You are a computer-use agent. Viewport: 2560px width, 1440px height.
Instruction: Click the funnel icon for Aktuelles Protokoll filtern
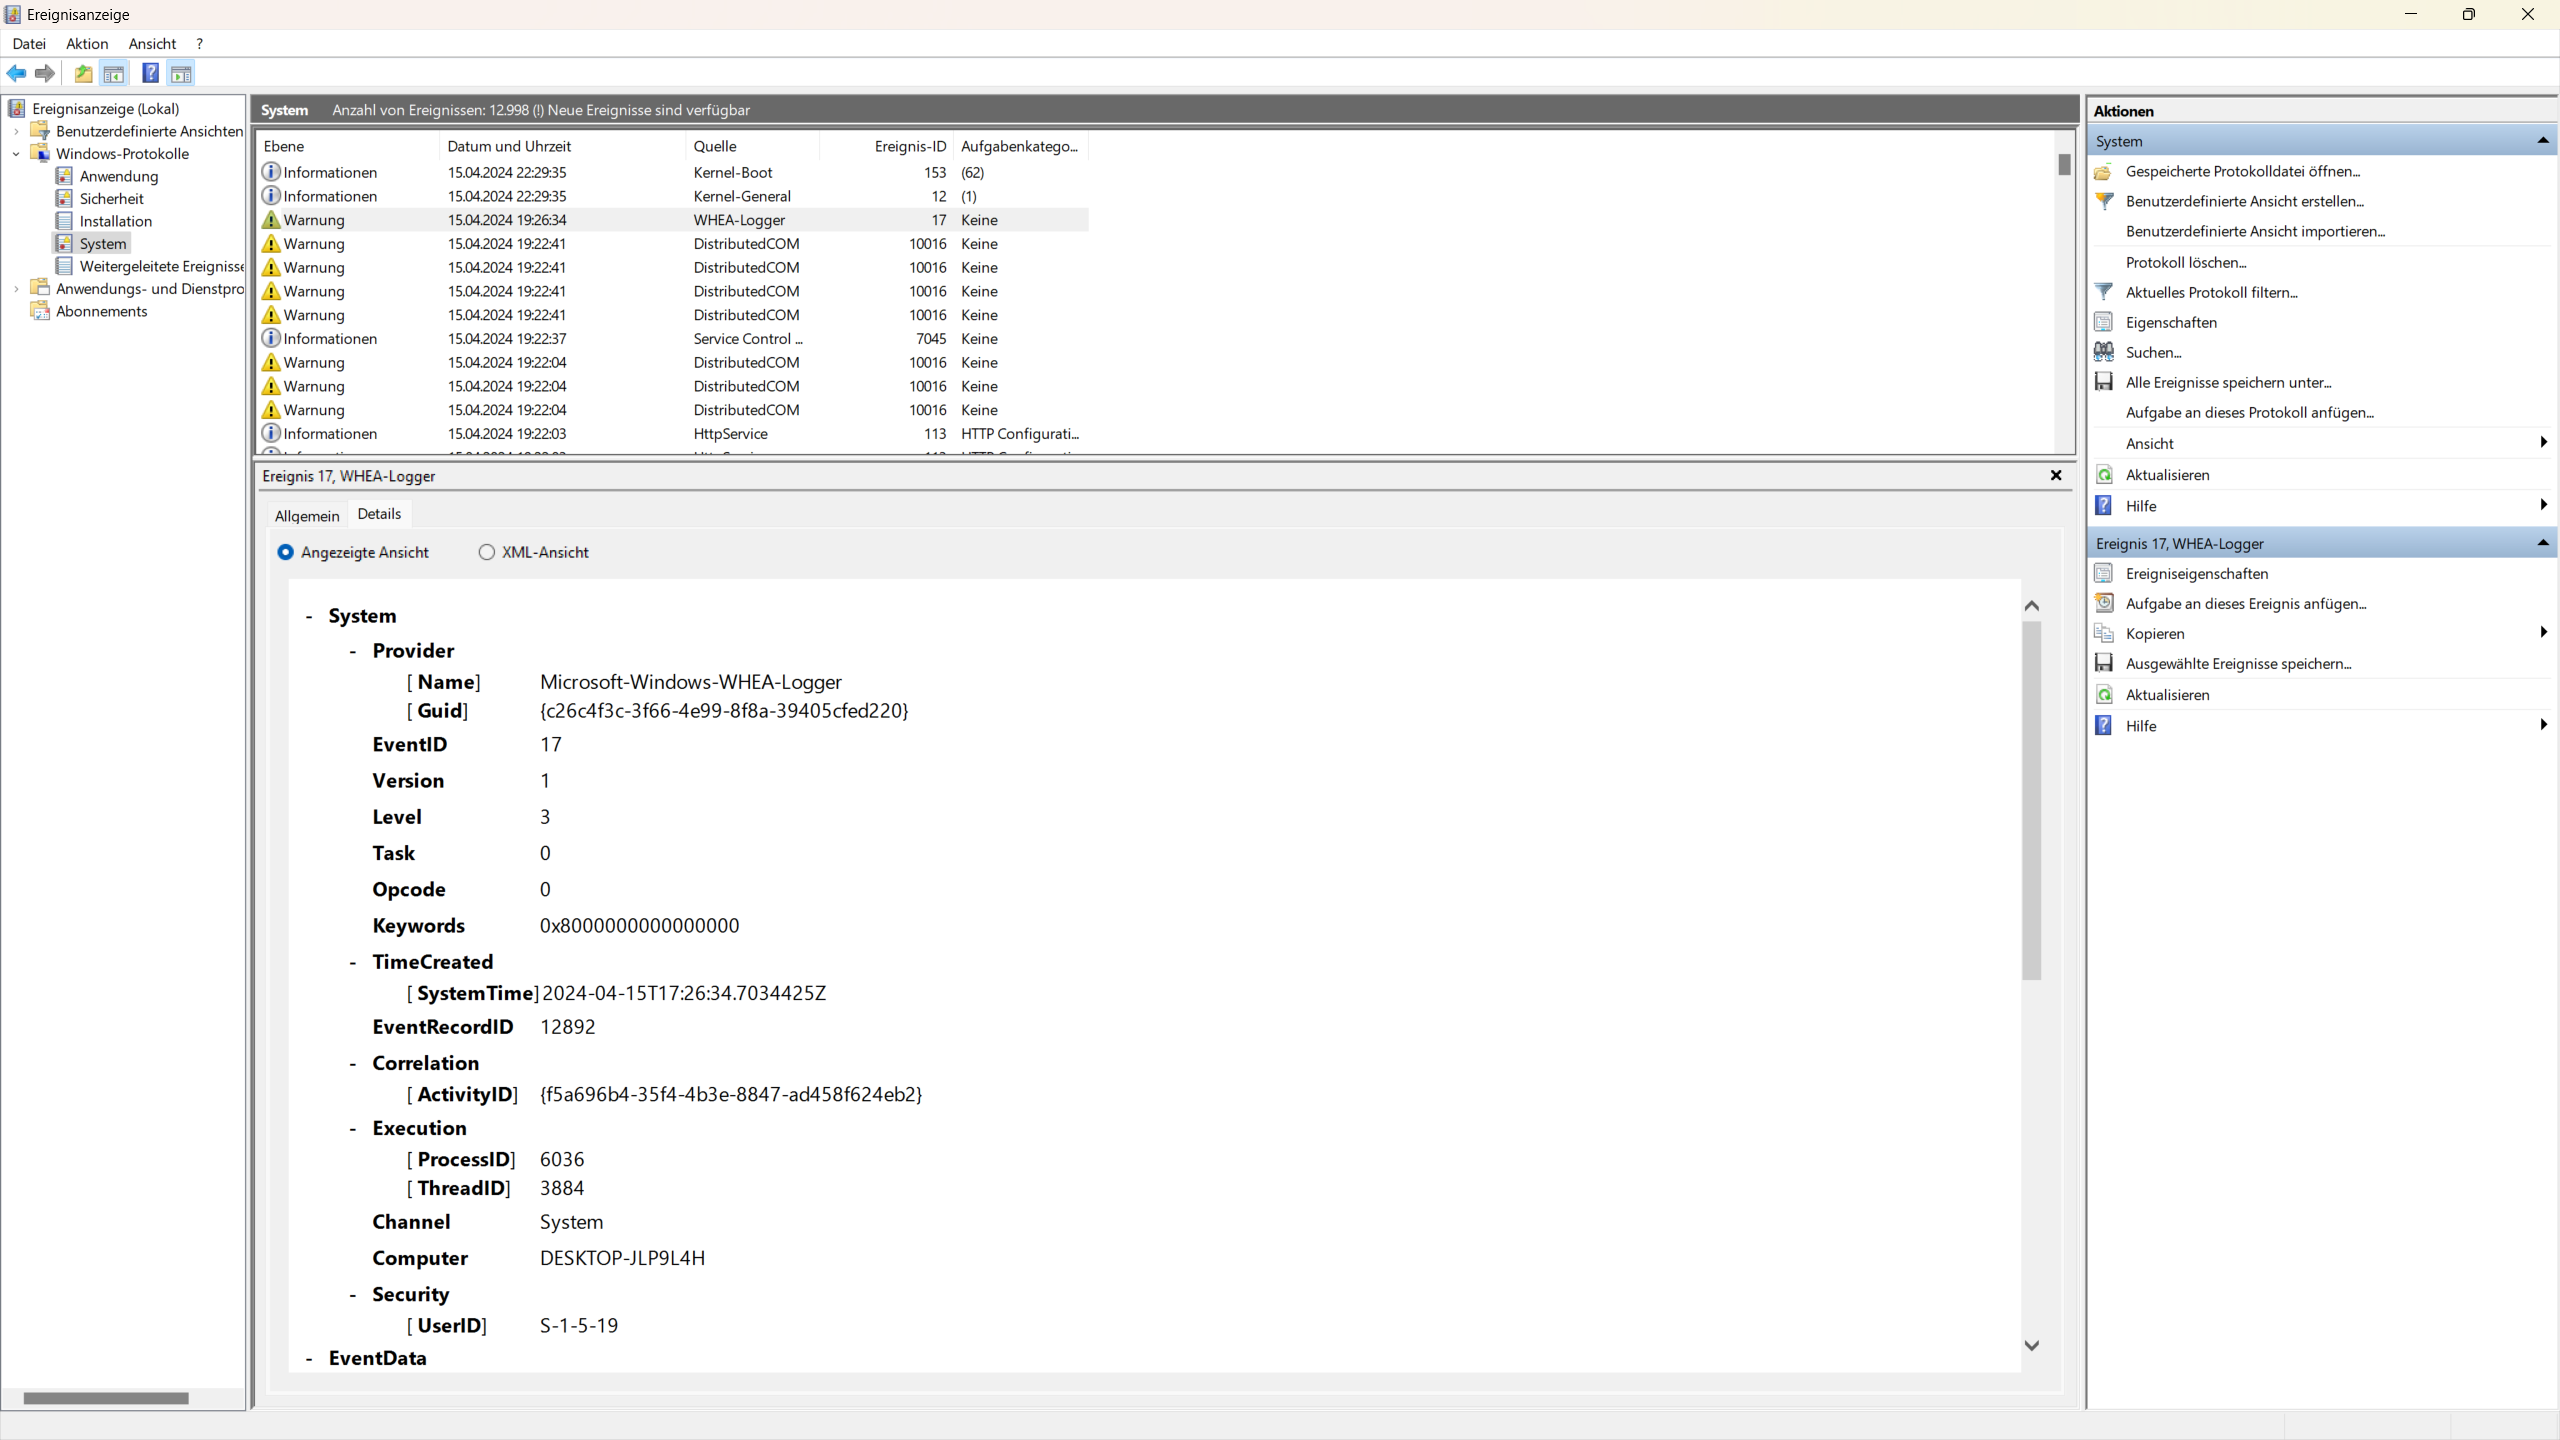click(x=2104, y=292)
